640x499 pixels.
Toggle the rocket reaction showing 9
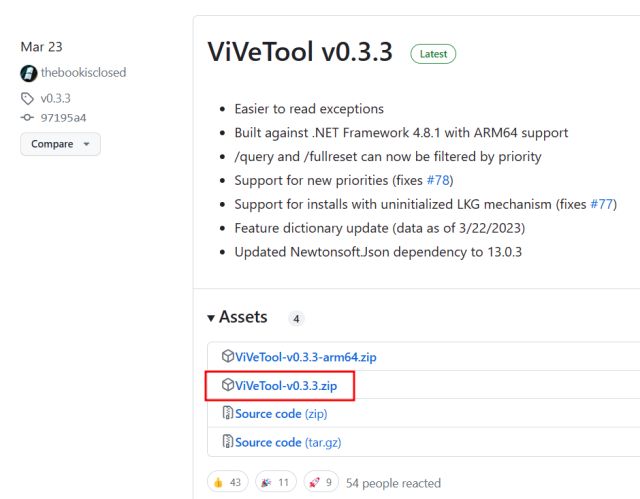pyautogui.click(x=320, y=483)
